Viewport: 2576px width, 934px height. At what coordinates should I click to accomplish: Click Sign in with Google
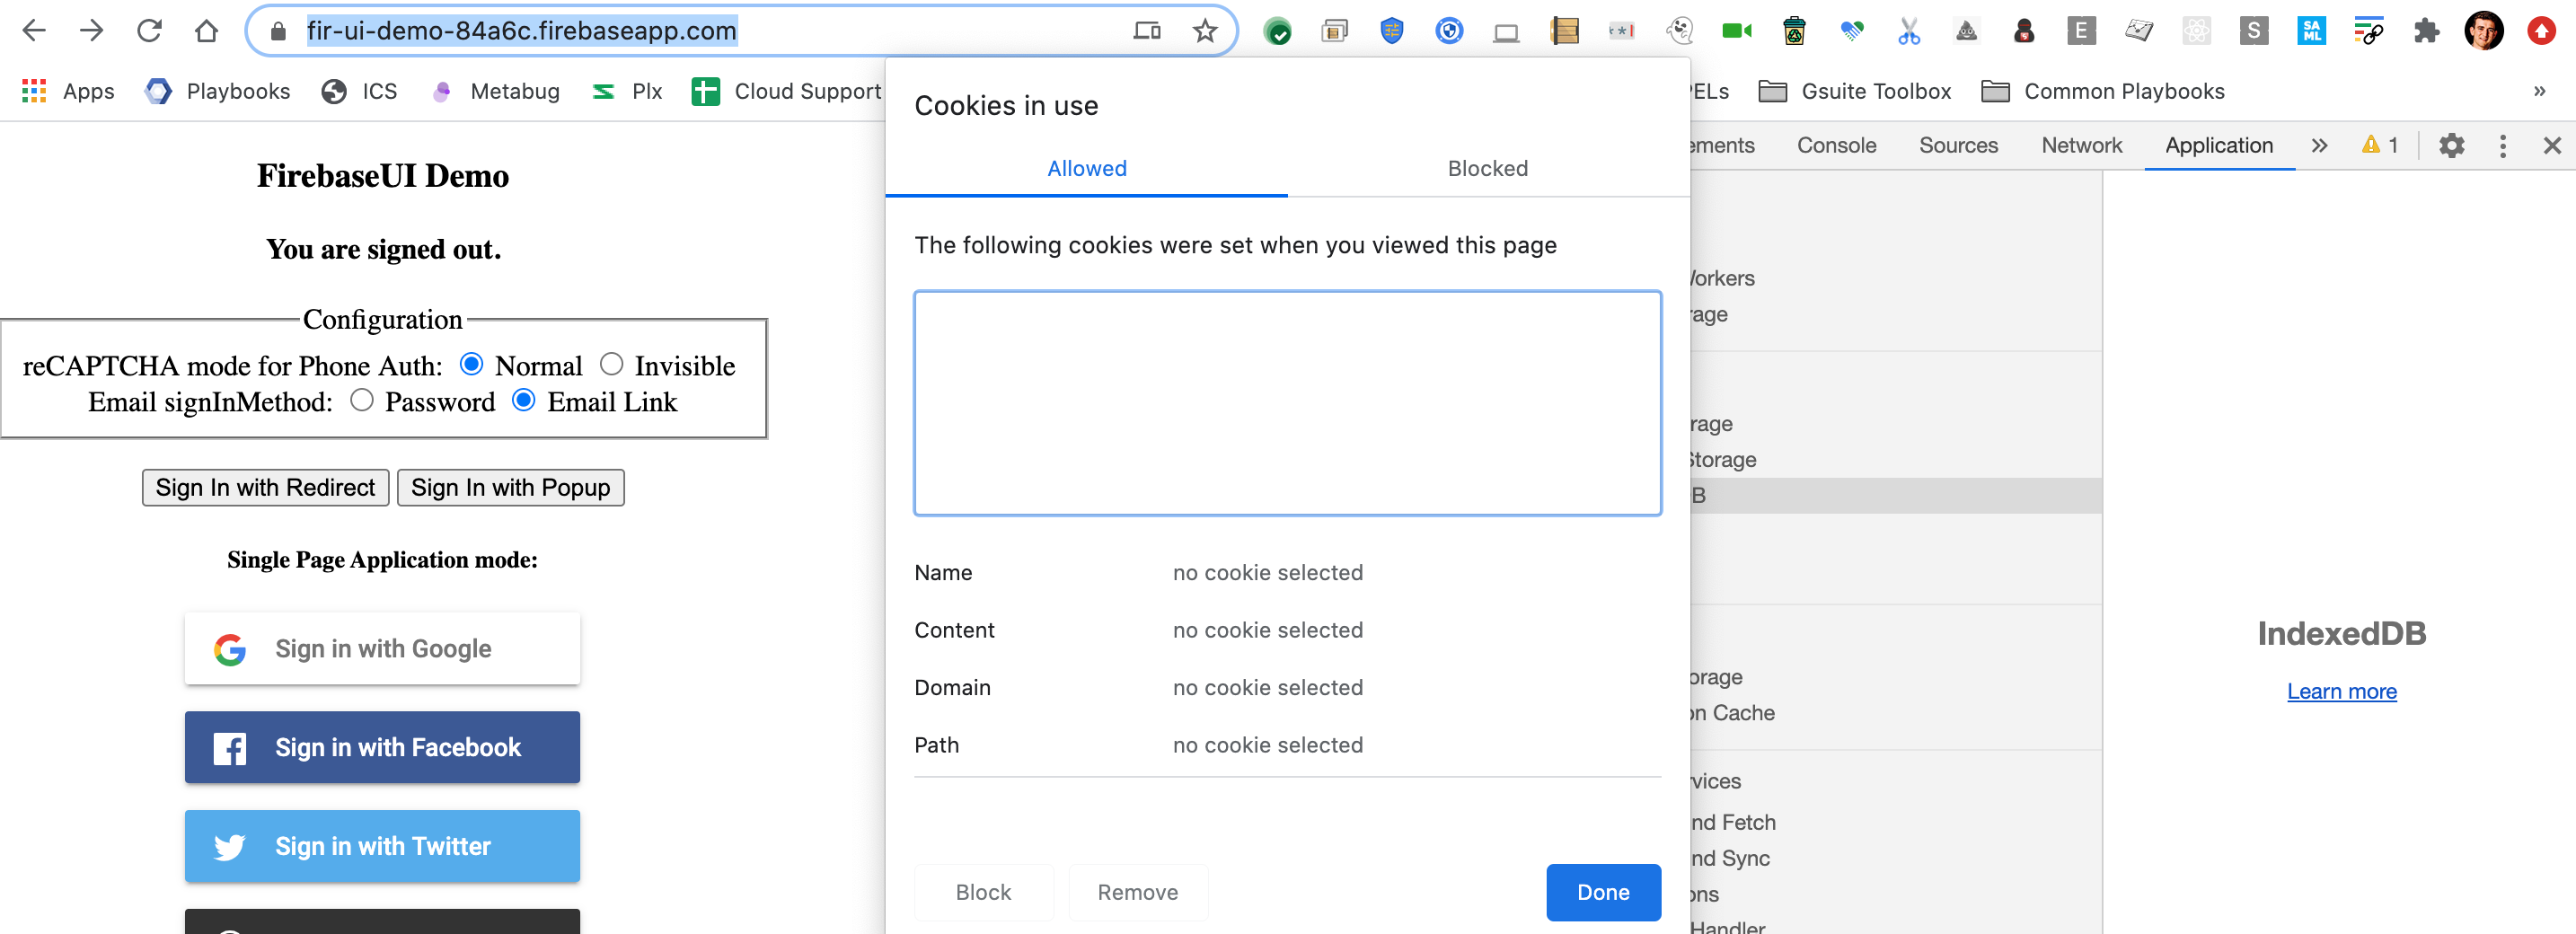coord(382,649)
